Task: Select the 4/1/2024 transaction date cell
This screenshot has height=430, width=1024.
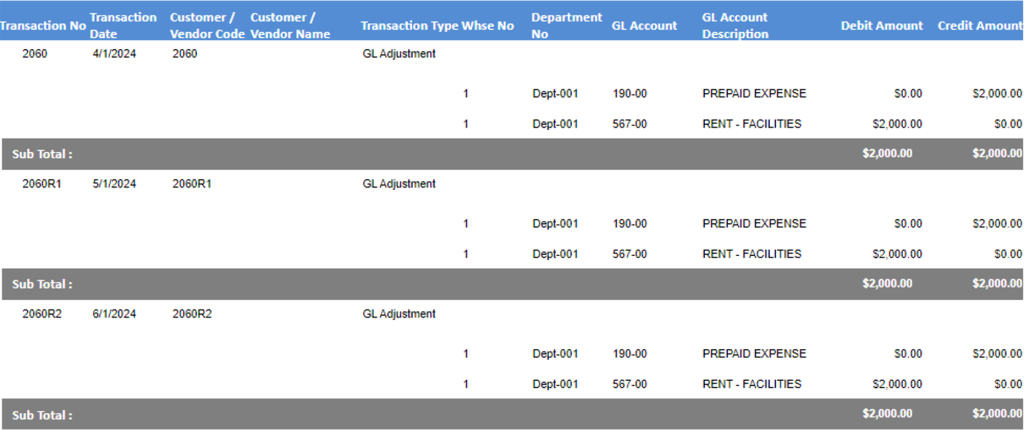Action: click(x=114, y=55)
